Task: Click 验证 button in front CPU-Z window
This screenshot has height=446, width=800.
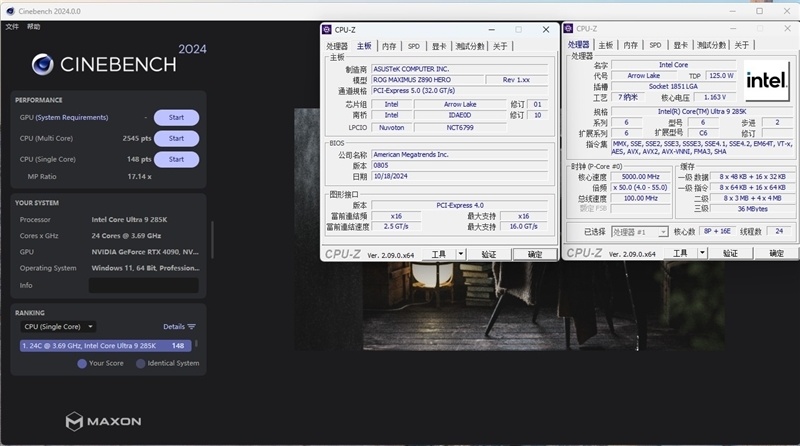Action: click(489, 254)
